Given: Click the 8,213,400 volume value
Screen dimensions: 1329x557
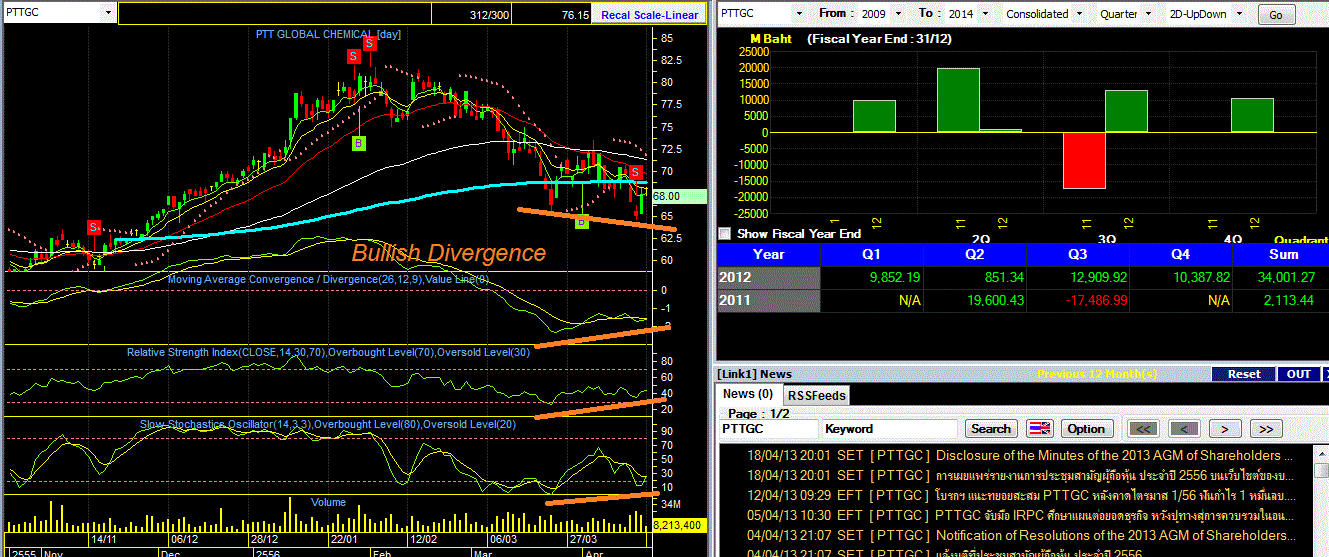Looking at the screenshot, I should [680, 524].
